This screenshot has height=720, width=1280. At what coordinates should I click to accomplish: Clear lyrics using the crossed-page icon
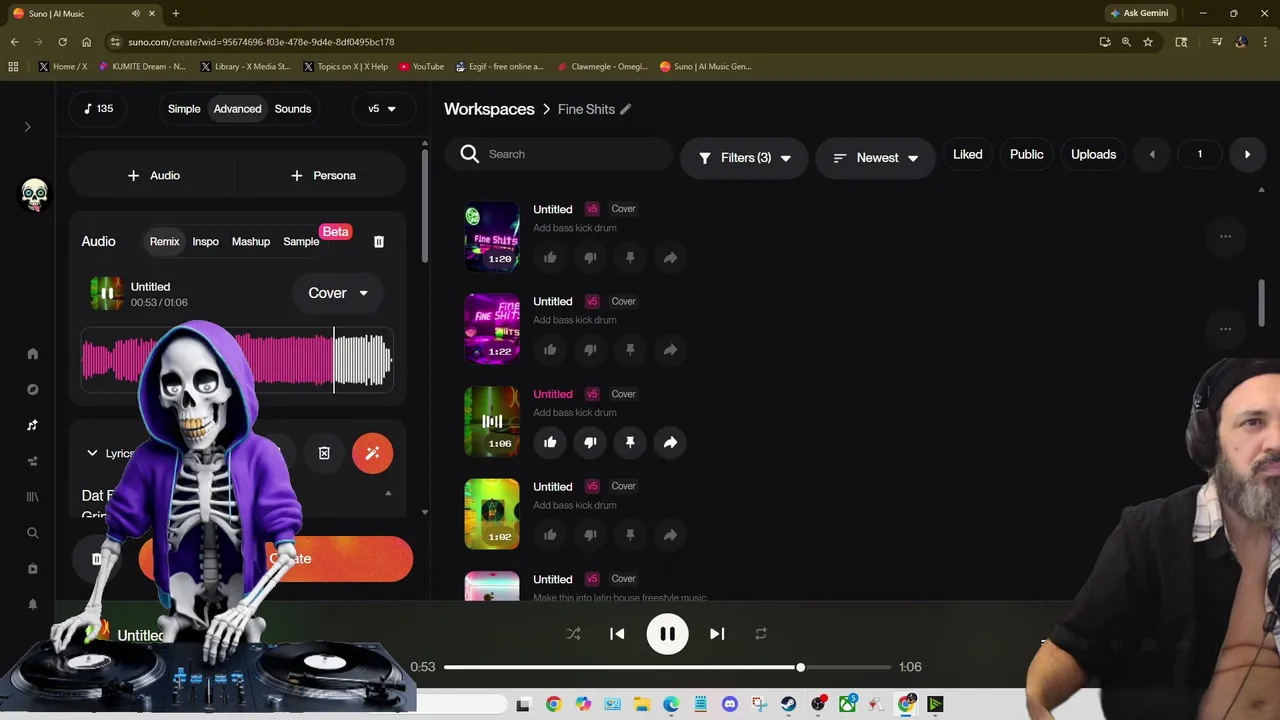pyautogui.click(x=324, y=453)
